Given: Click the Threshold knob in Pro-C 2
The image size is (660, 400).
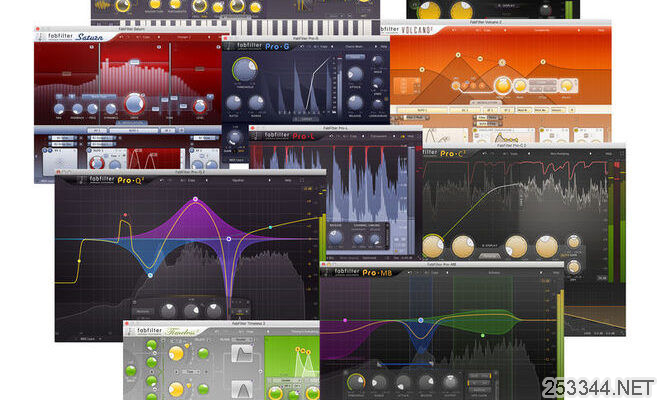Looking at the screenshot, I should click(433, 246).
